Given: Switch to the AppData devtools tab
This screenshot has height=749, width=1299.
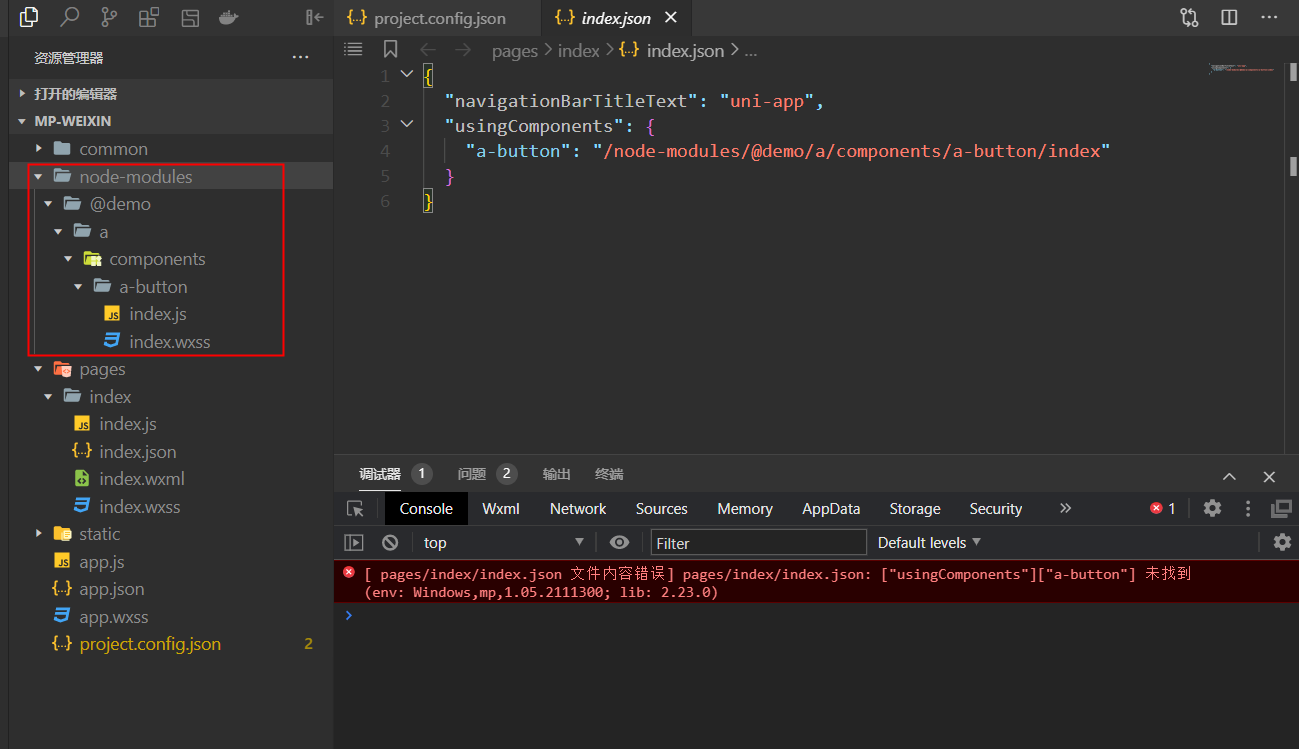Looking at the screenshot, I should pos(831,508).
